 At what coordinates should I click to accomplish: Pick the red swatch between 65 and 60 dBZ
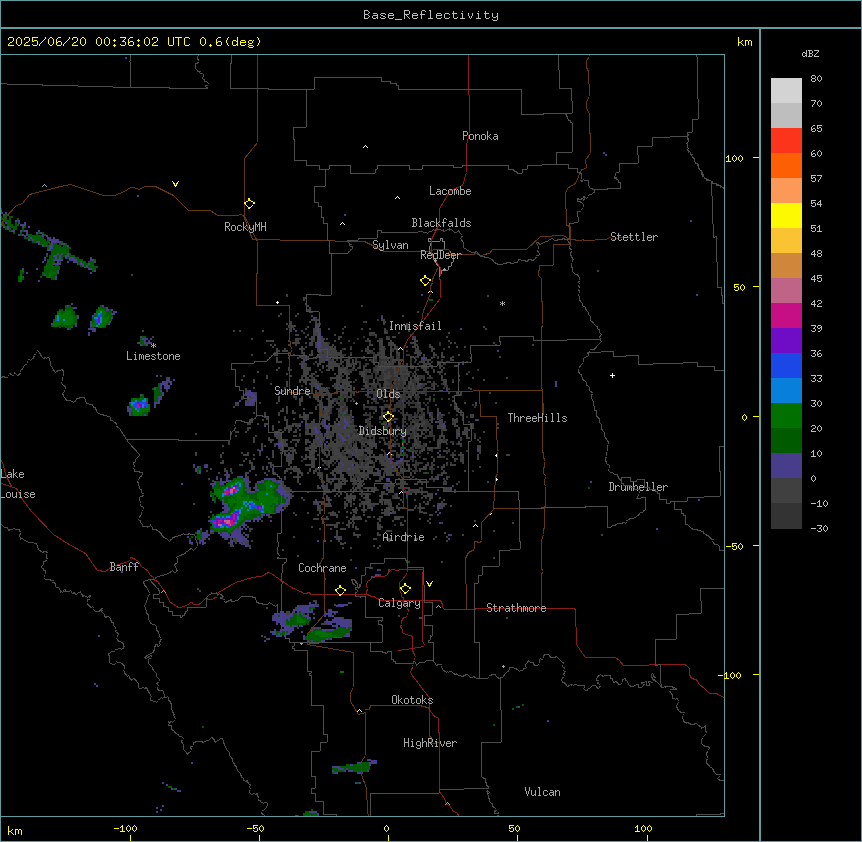[786, 140]
